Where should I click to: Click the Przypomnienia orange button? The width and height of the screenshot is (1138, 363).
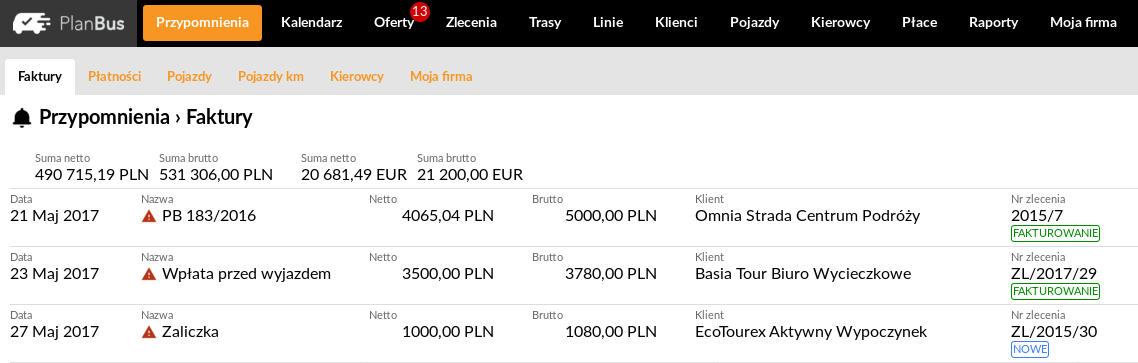tap(202, 23)
